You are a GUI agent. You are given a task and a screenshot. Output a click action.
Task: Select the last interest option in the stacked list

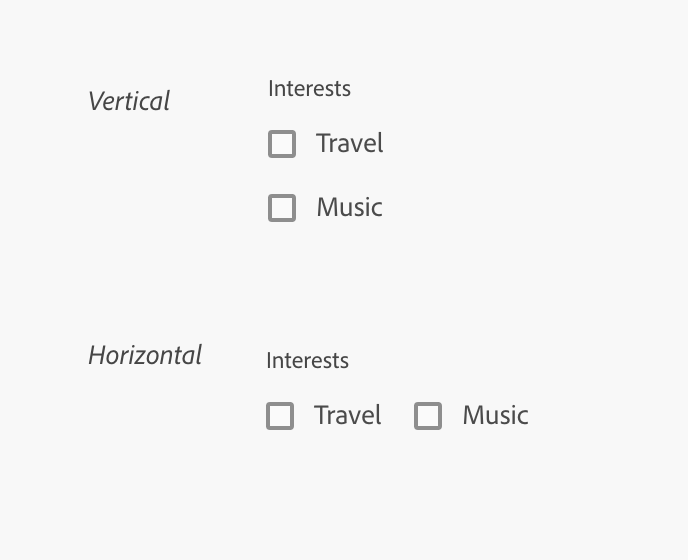(282, 208)
